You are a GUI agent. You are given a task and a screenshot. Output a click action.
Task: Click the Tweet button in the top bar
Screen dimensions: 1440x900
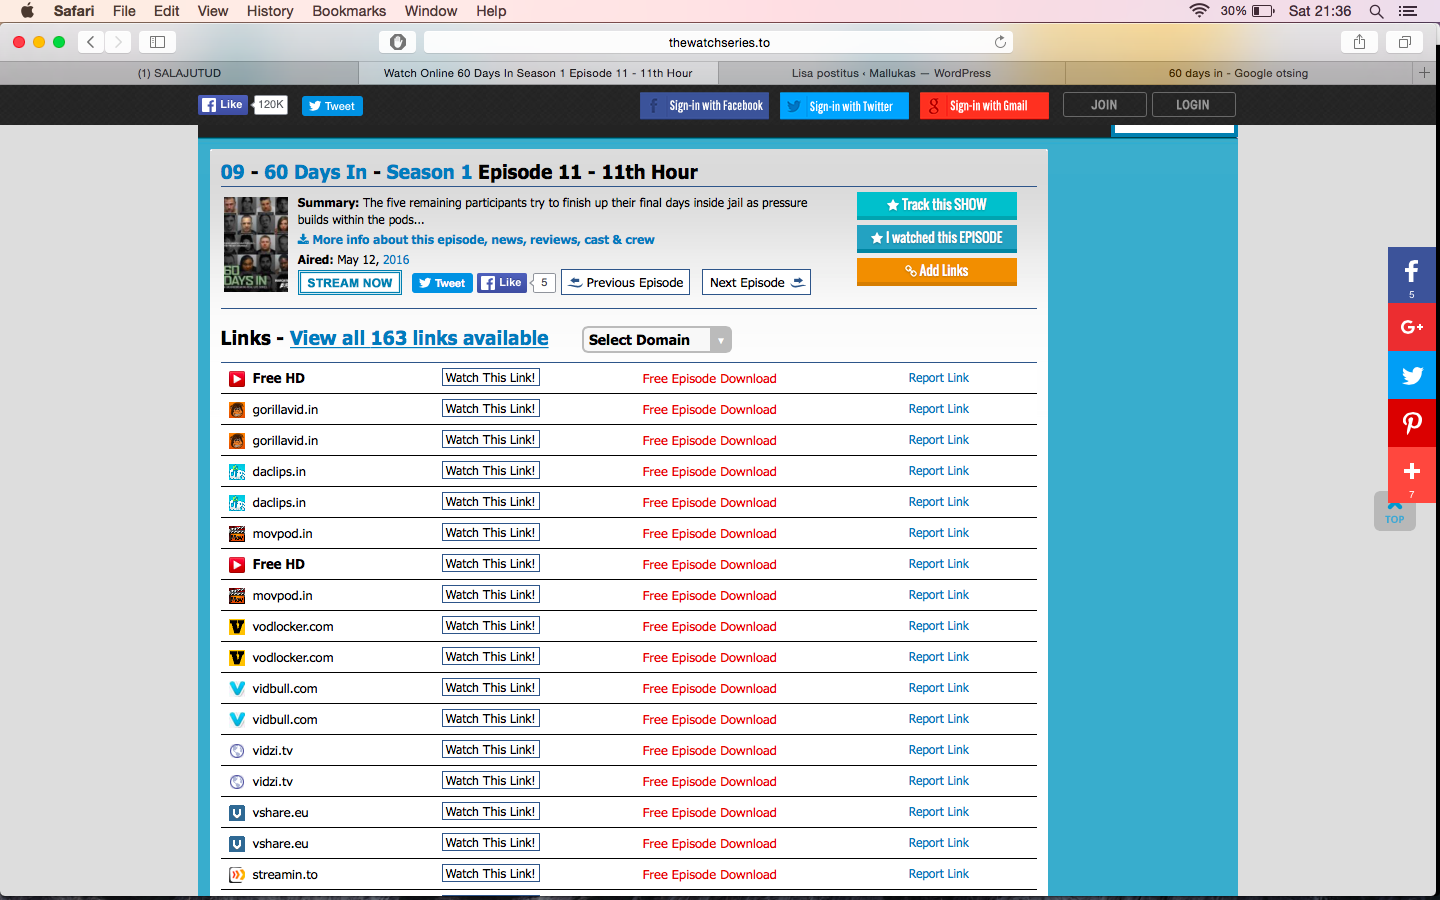(332, 106)
